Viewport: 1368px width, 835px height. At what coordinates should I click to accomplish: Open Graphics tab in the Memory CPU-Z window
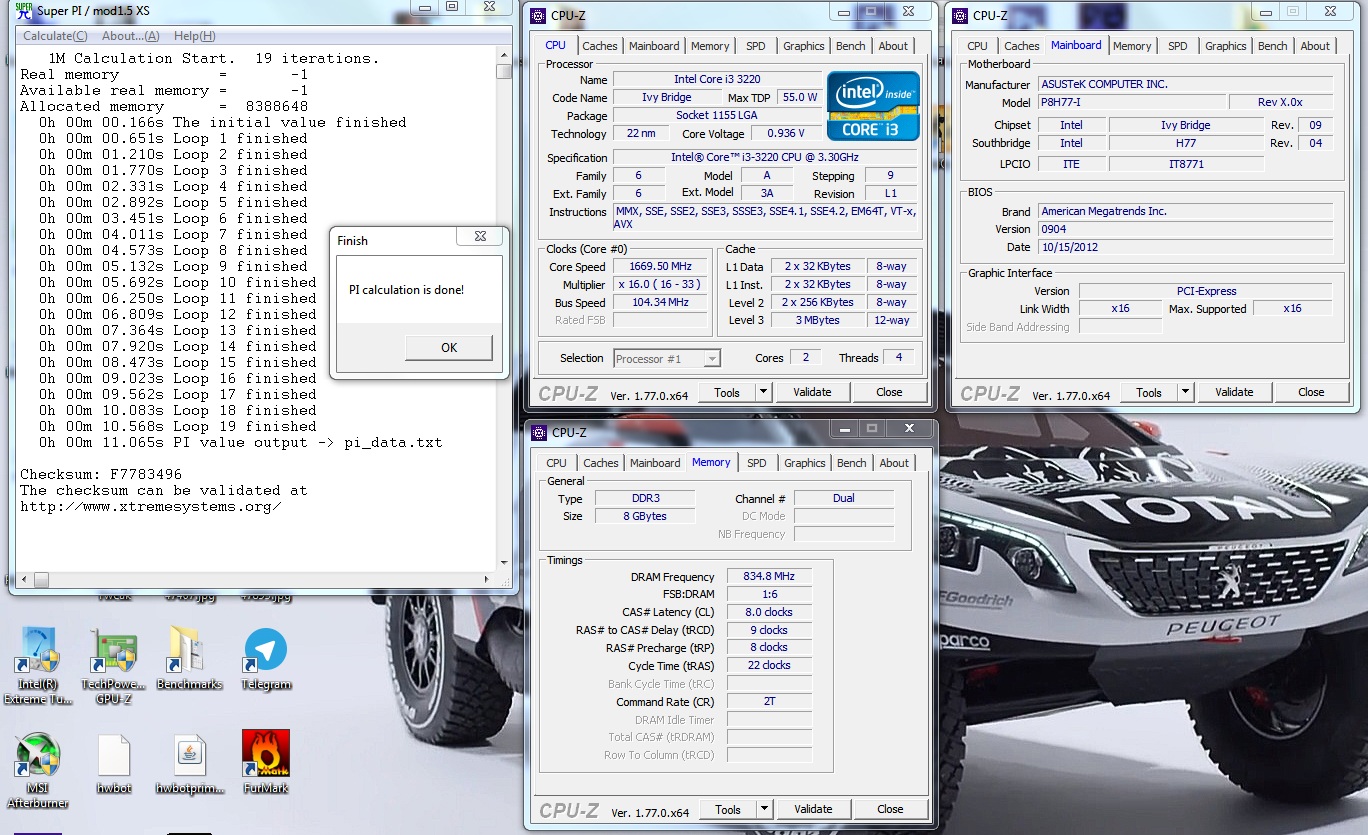click(805, 463)
